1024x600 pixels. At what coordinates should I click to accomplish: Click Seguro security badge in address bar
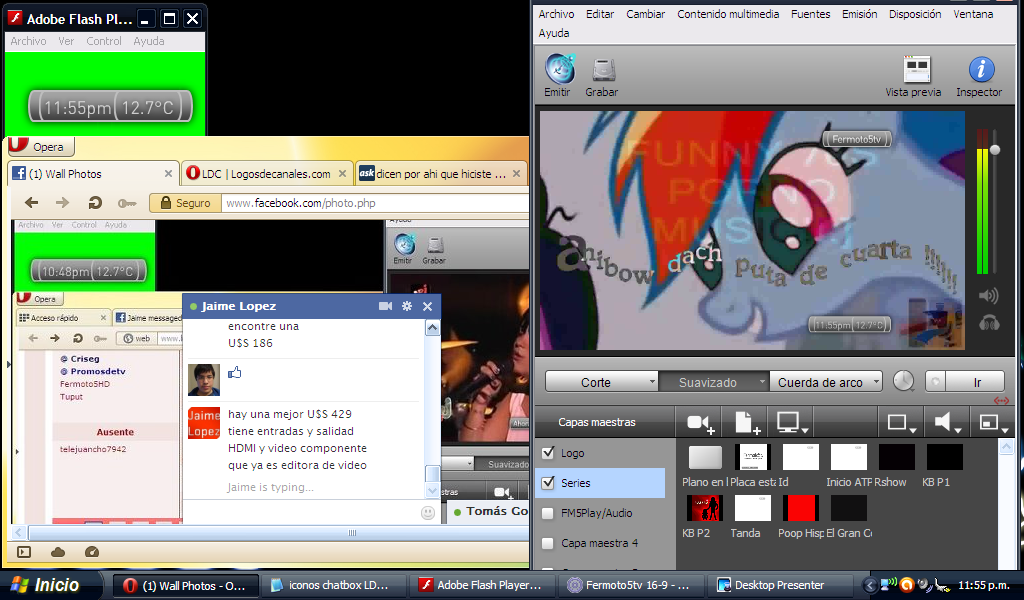pyautogui.click(x=185, y=203)
